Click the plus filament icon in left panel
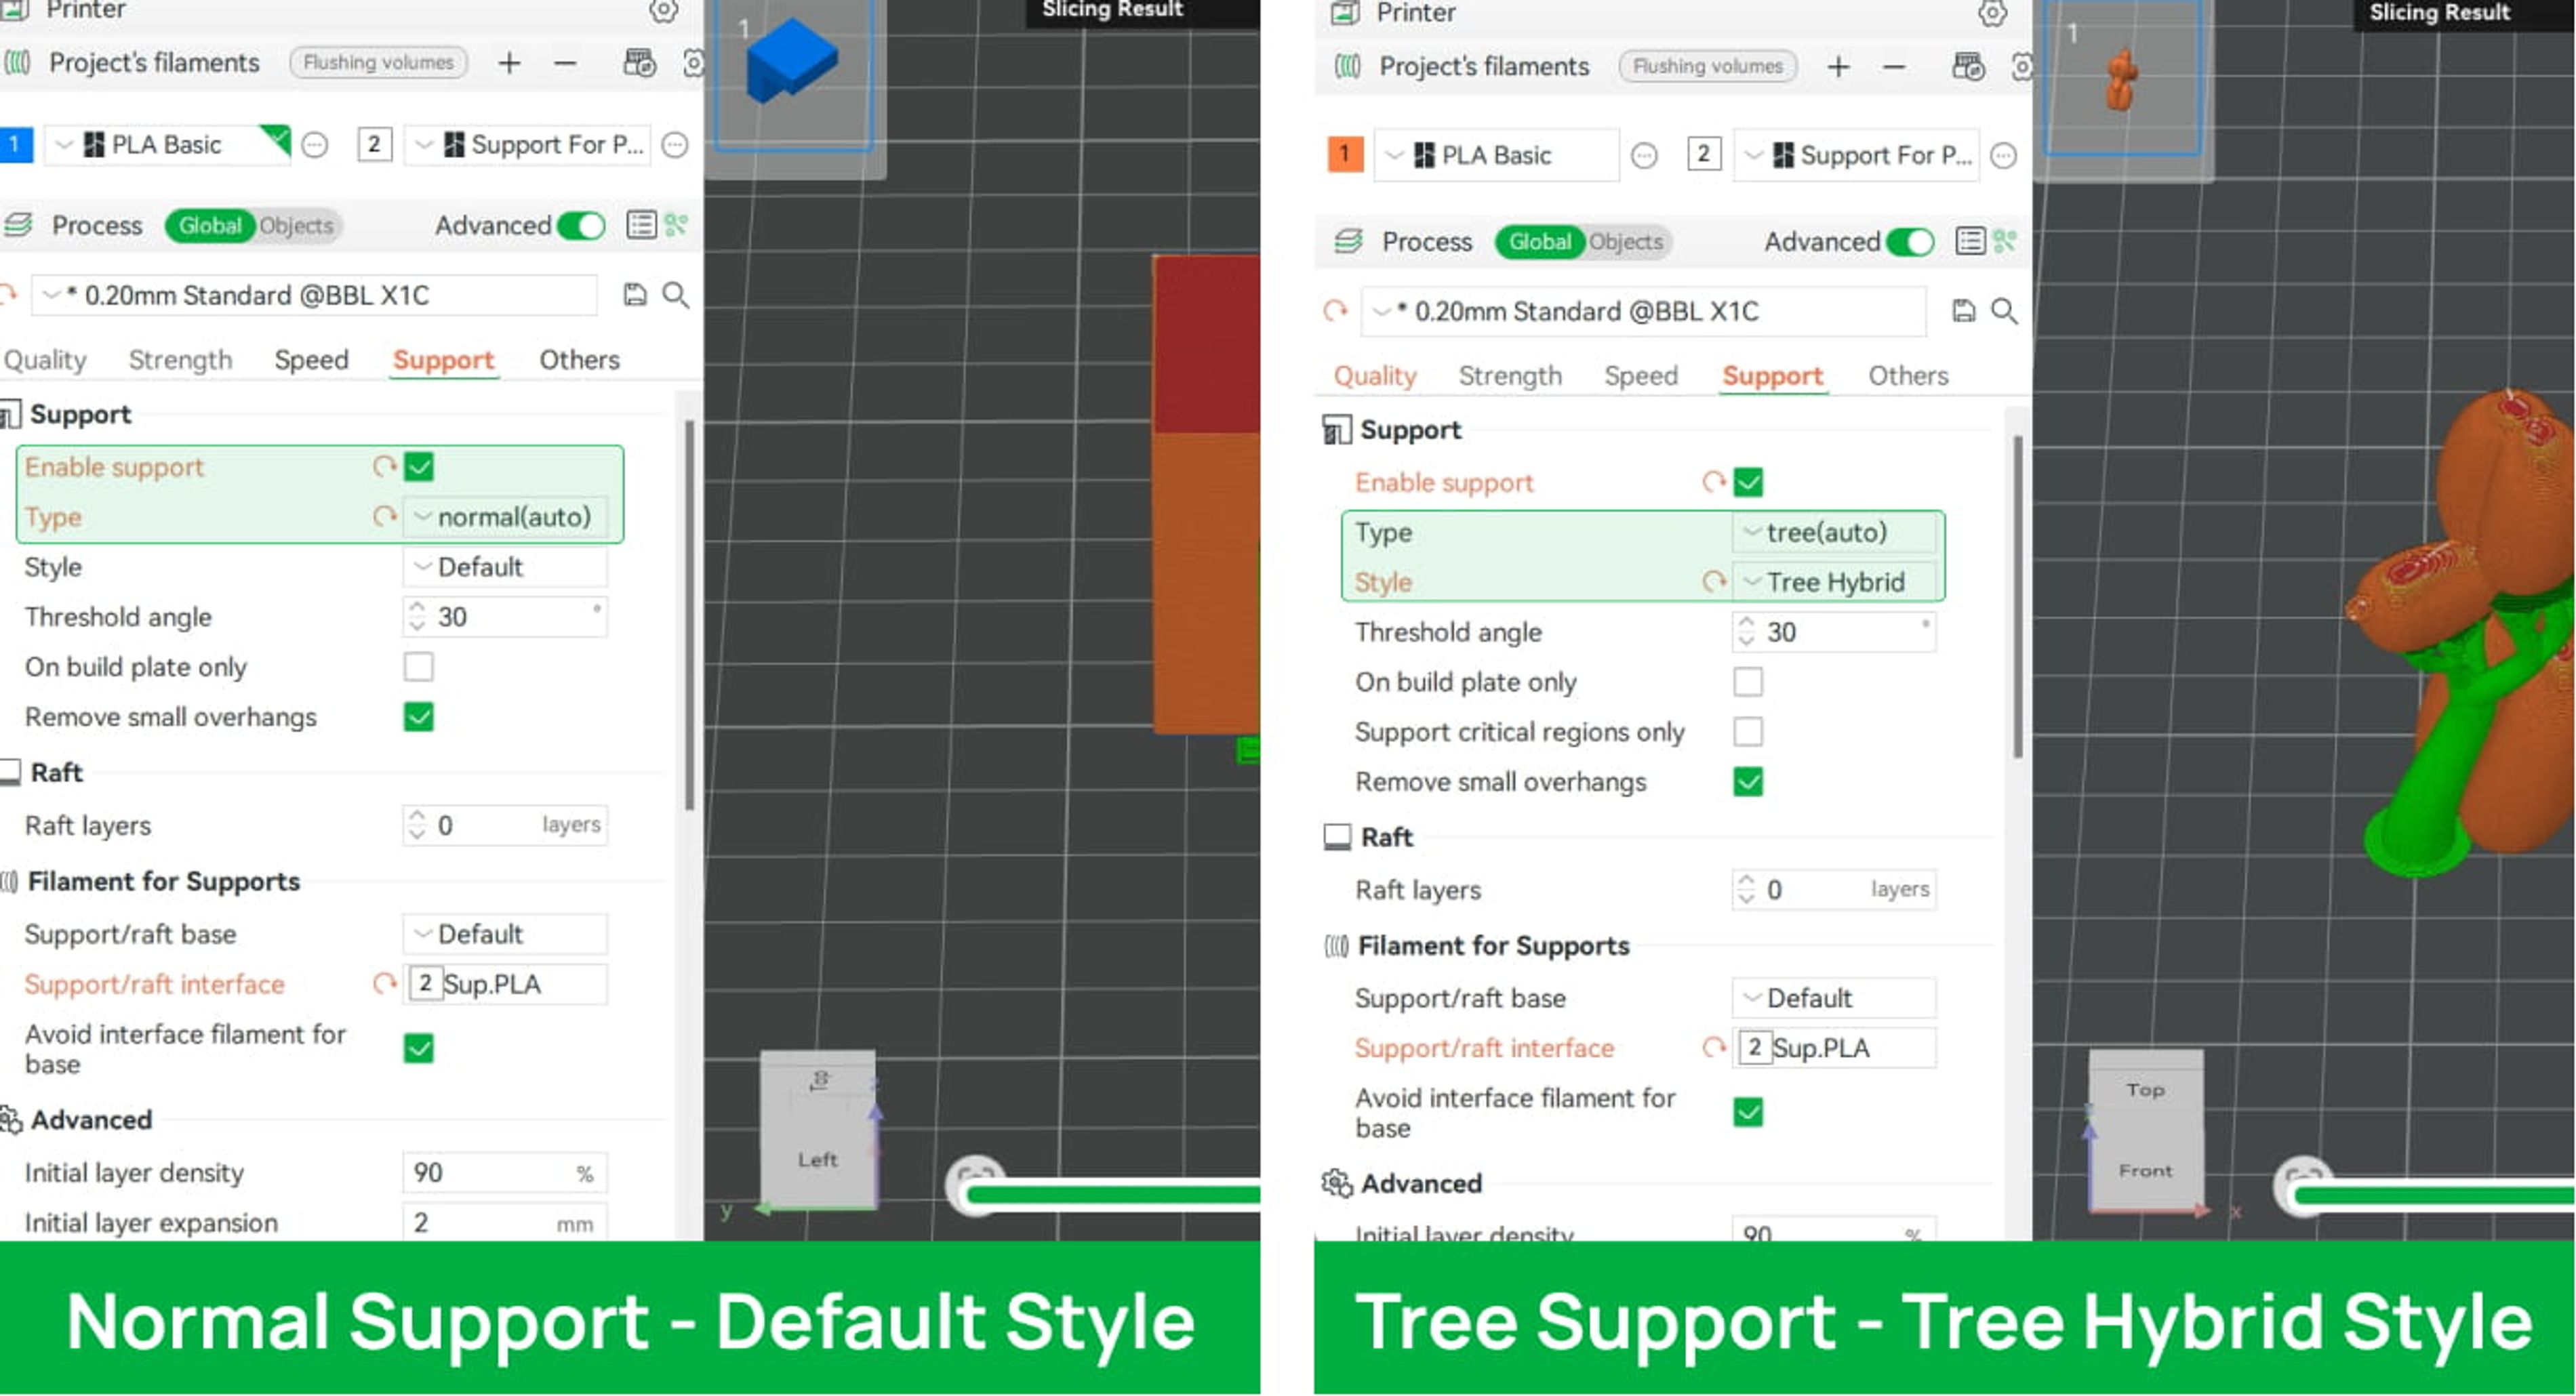This screenshot has height=1396, width=2576. [509, 63]
